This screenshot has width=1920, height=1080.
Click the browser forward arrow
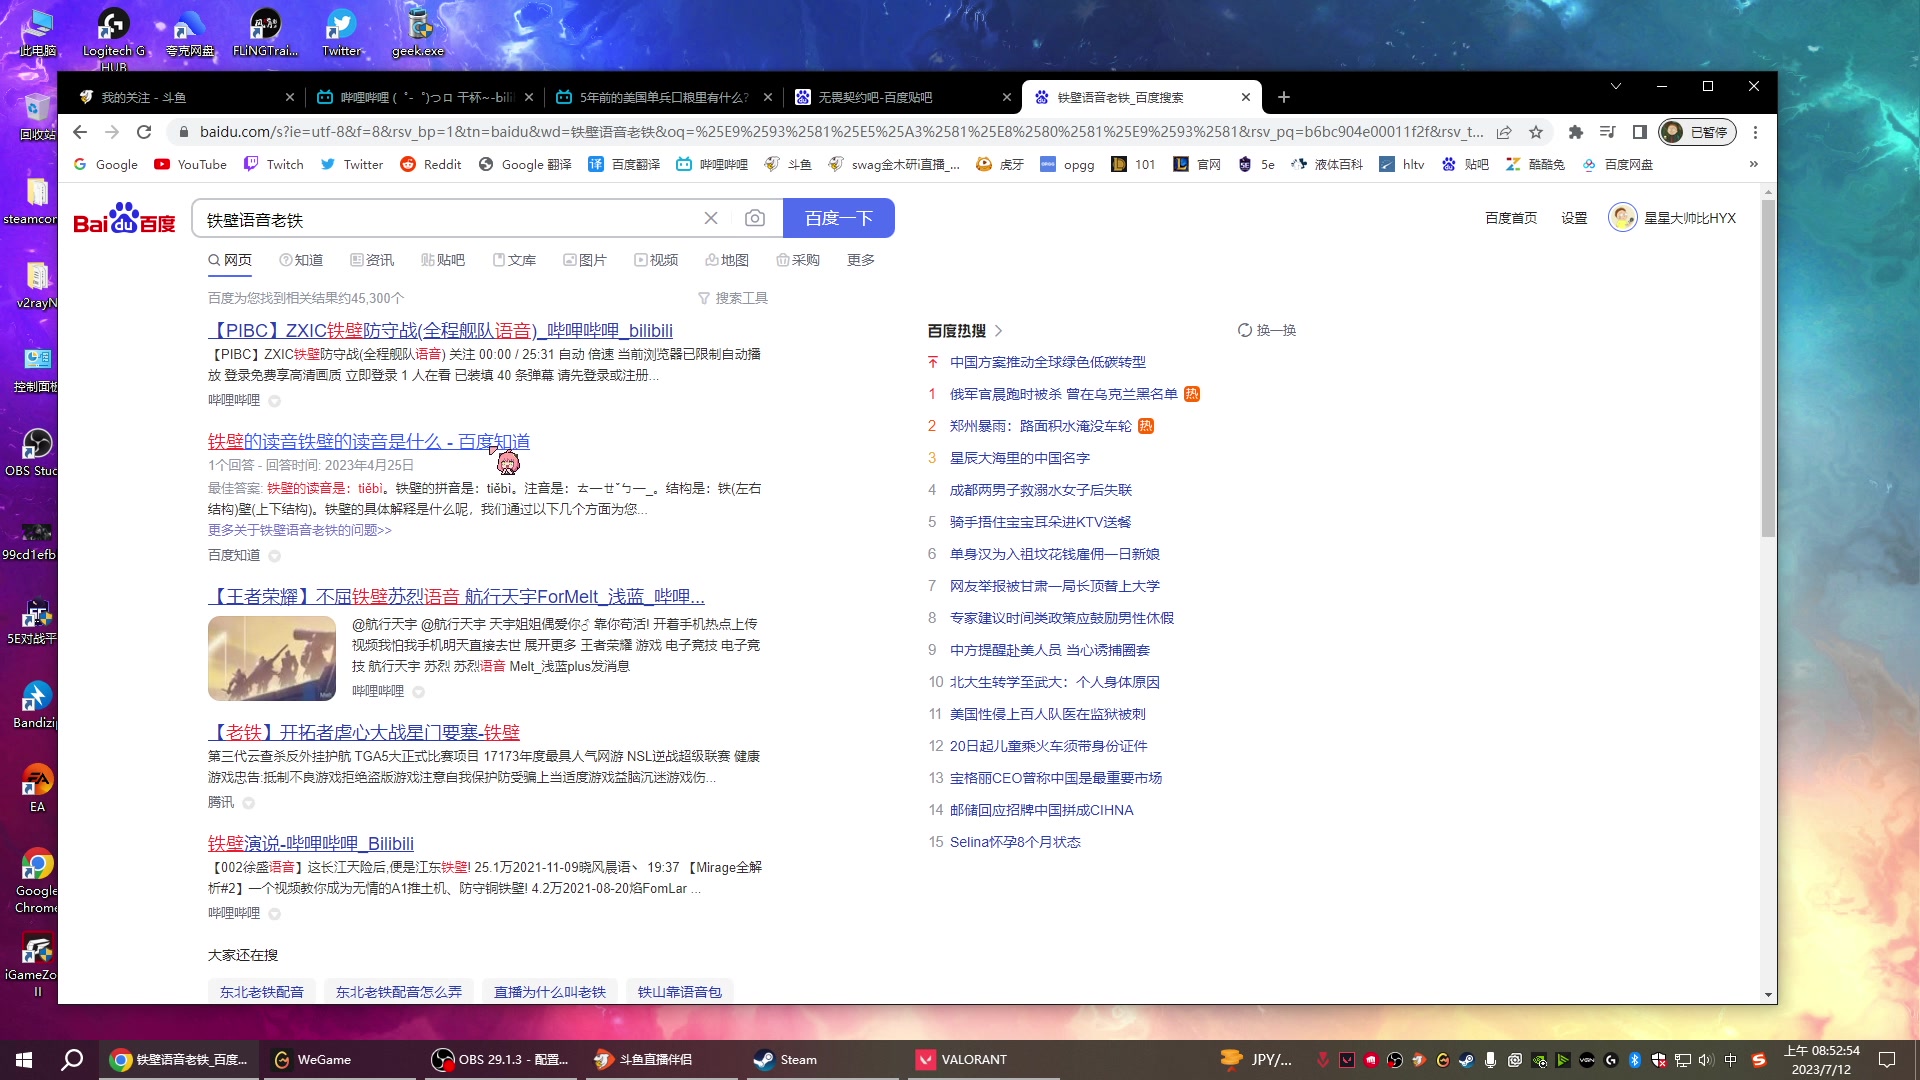coord(112,132)
